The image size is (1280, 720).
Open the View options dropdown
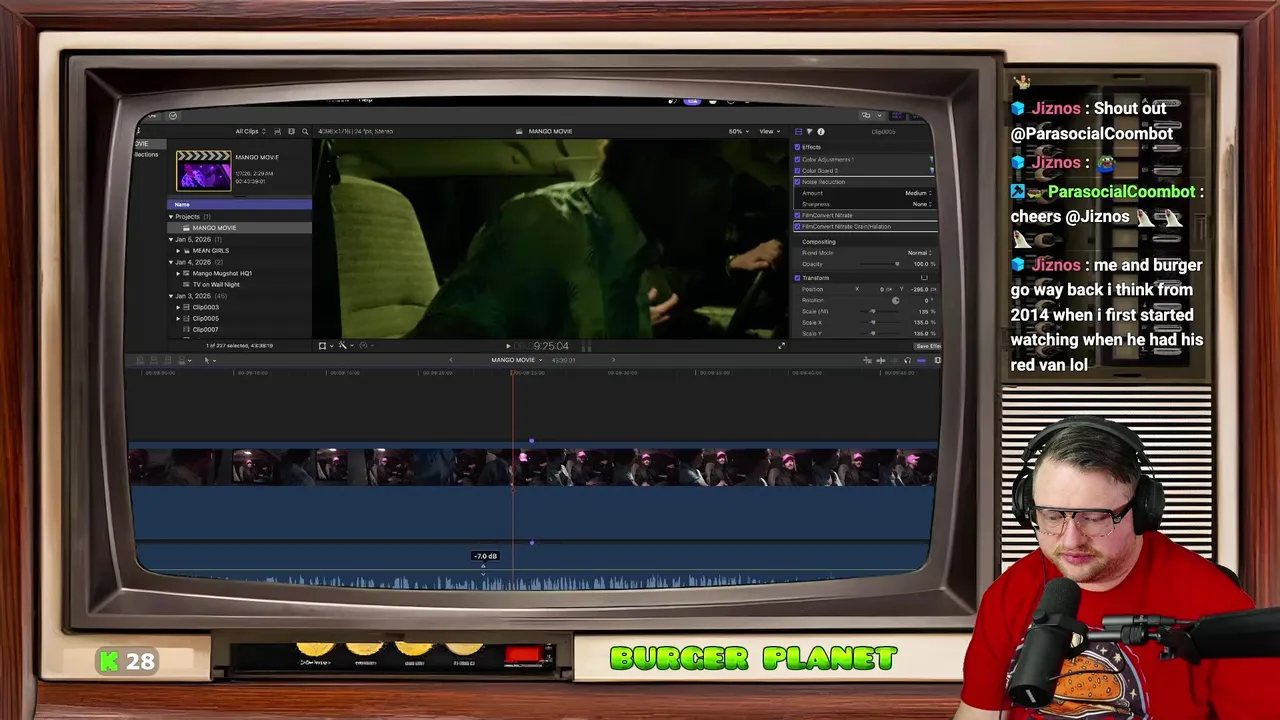tap(769, 131)
